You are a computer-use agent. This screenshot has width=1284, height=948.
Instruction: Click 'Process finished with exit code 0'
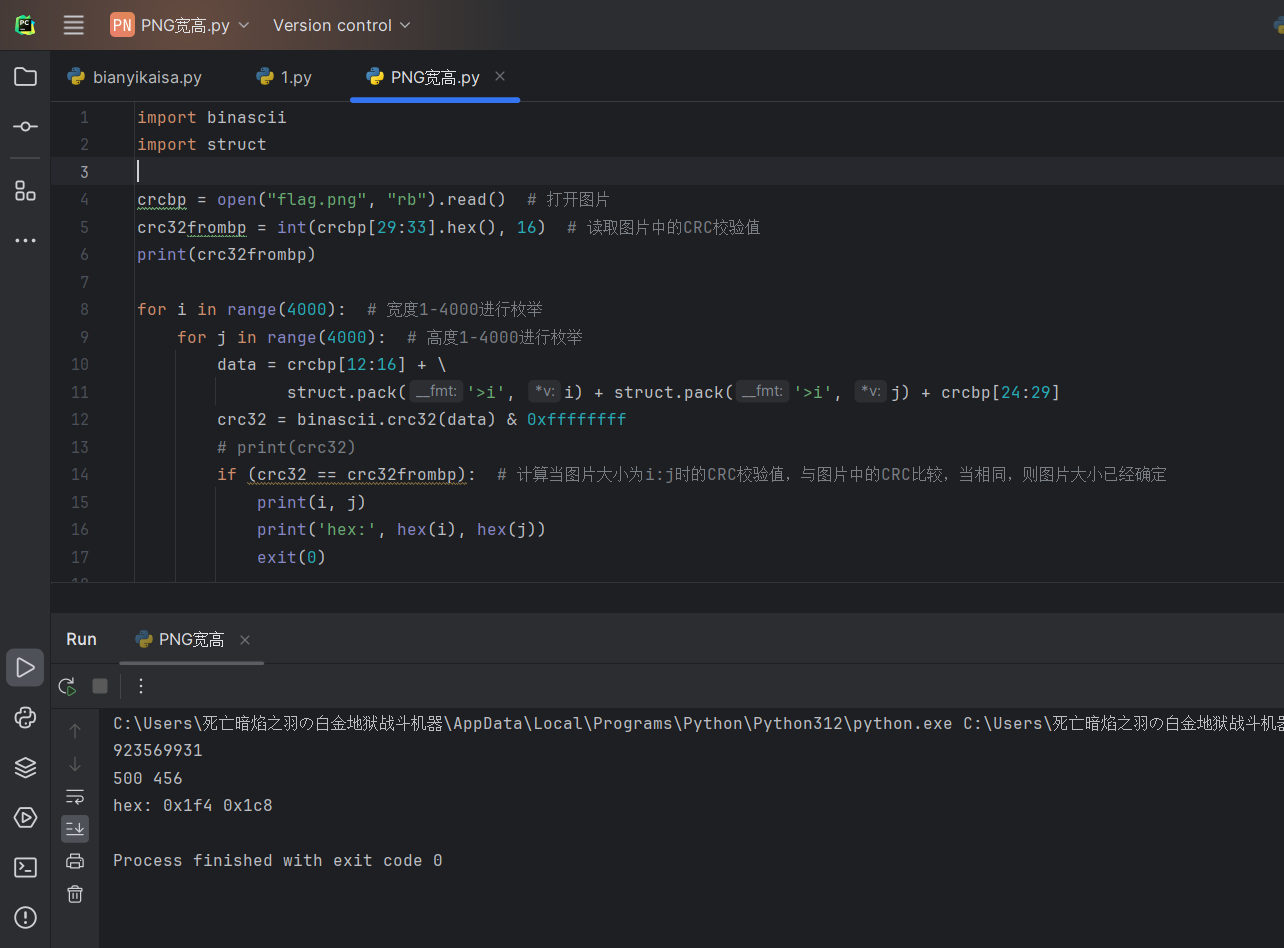(x=278, y=860)
